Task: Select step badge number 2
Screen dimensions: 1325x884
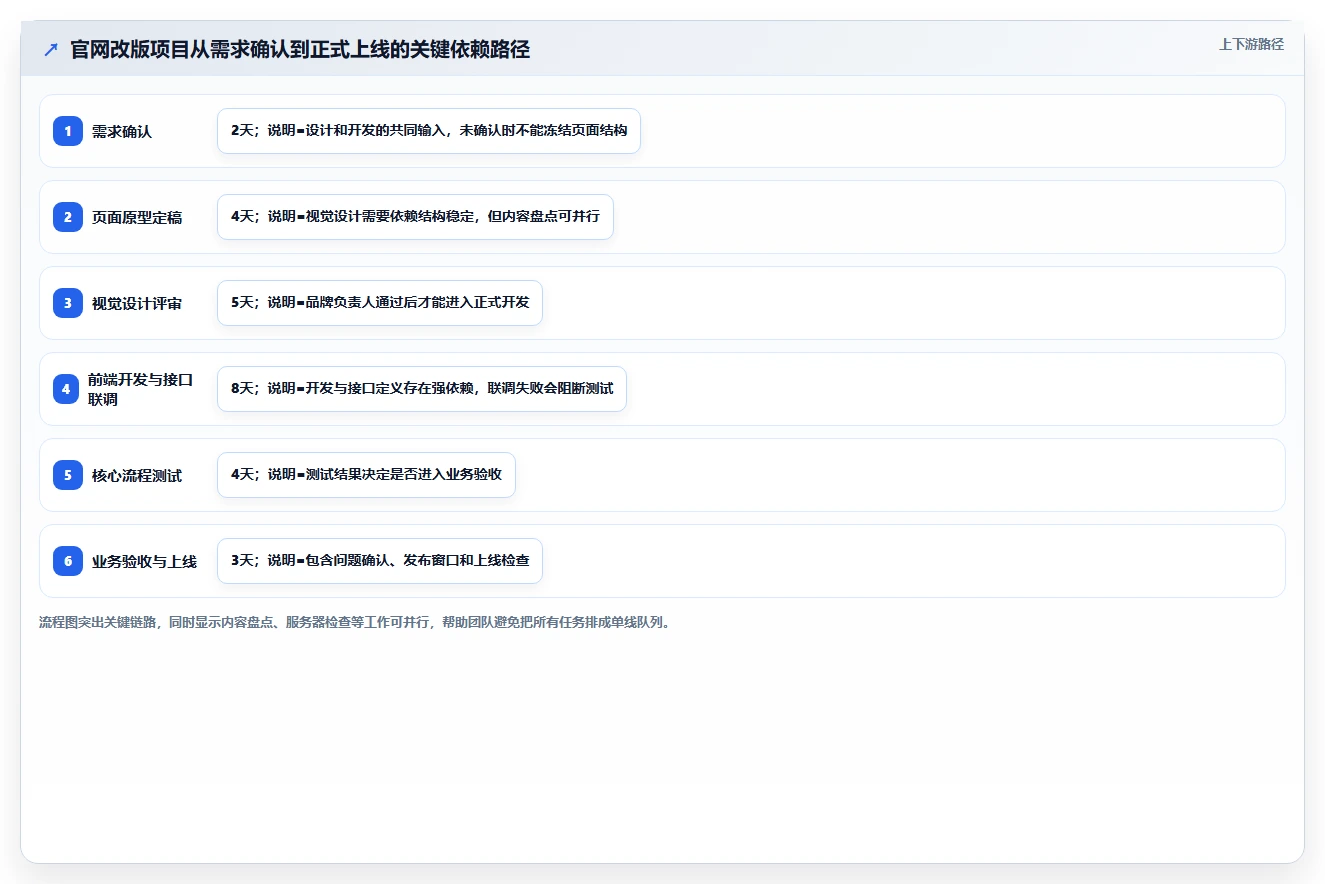Action: point(68,217)
